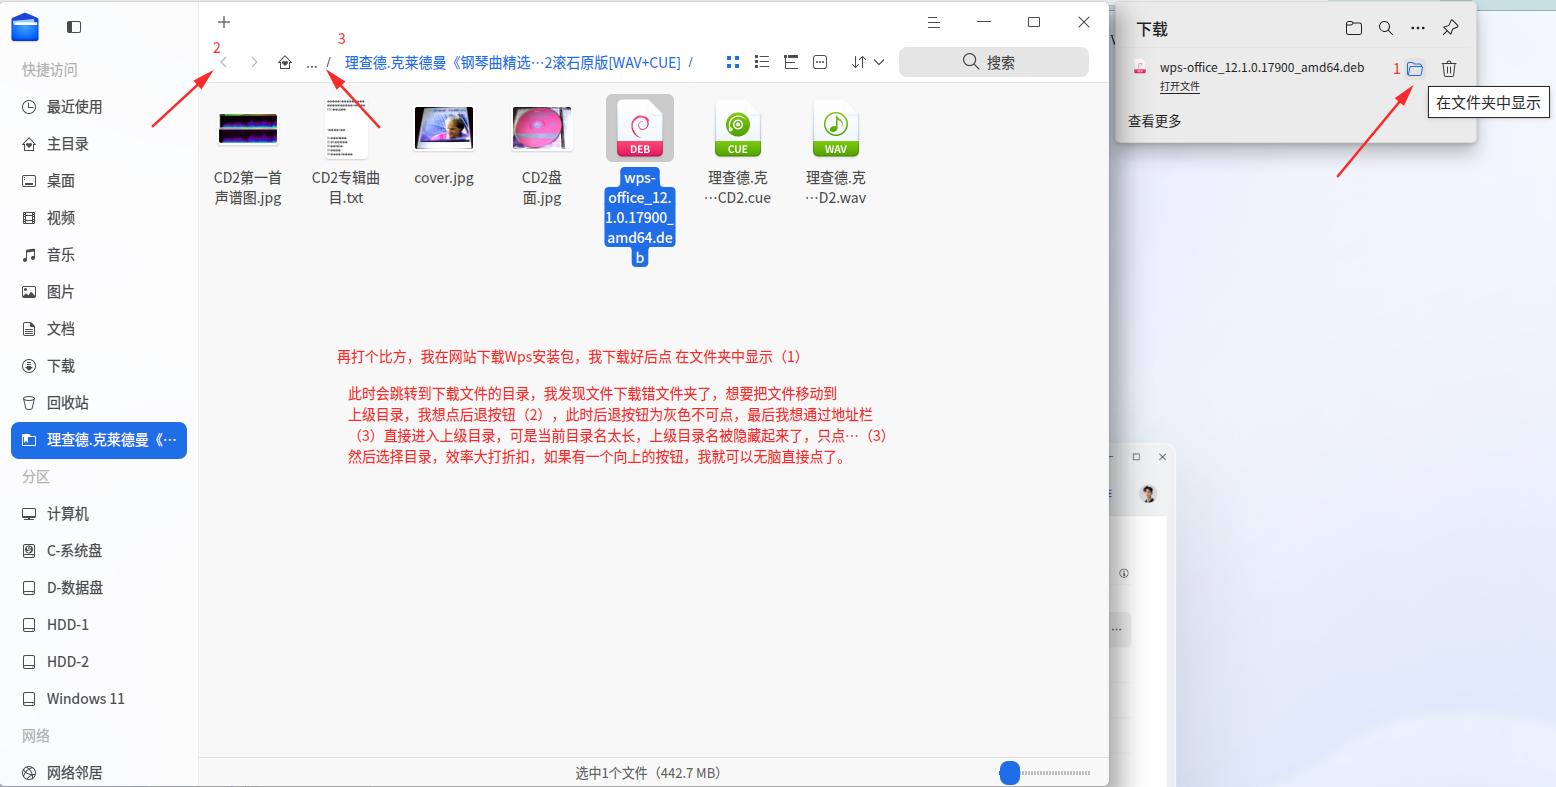Select cover.jpg image file
The height and width of the screenshot is (787, 1556).
pyautogui.click(x=444, y=128)
